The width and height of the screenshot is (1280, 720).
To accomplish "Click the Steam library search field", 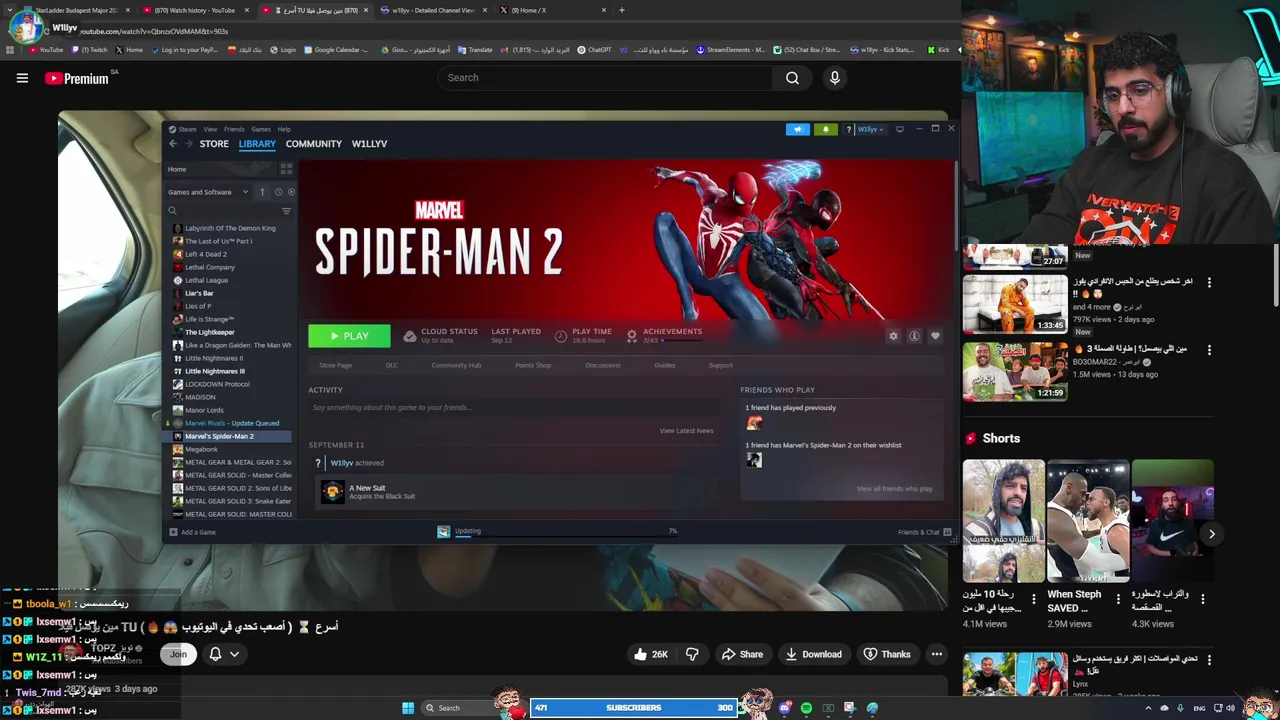I will pyautogui.click(x=224, y=211).
